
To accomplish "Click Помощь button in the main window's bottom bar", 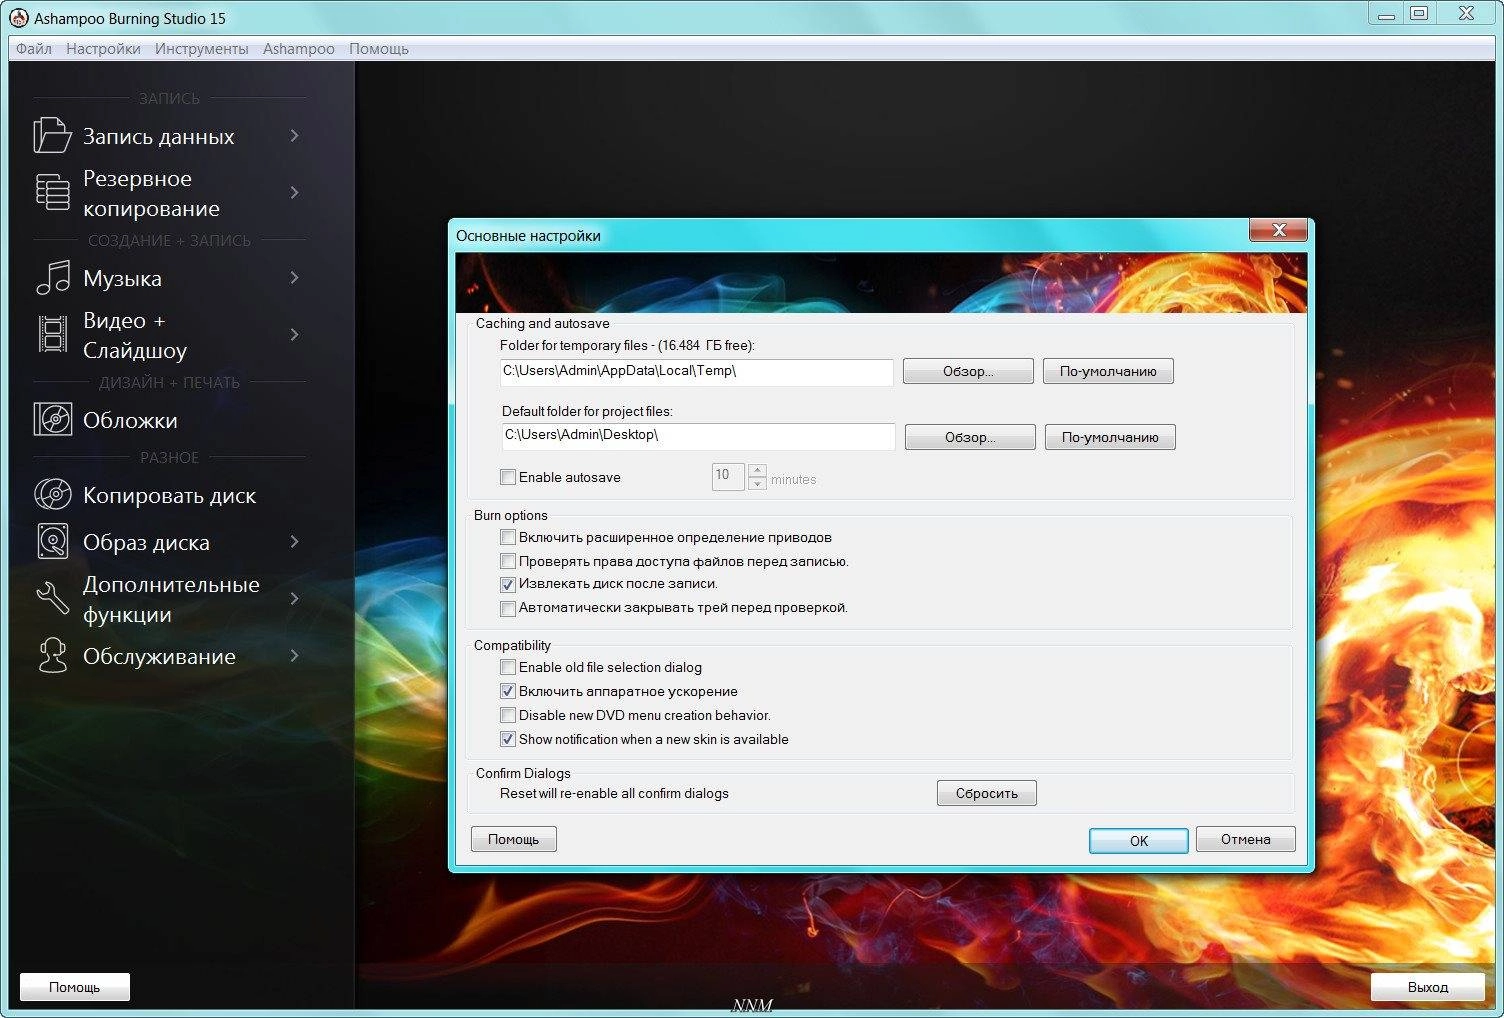I will (x=75, y=987).
